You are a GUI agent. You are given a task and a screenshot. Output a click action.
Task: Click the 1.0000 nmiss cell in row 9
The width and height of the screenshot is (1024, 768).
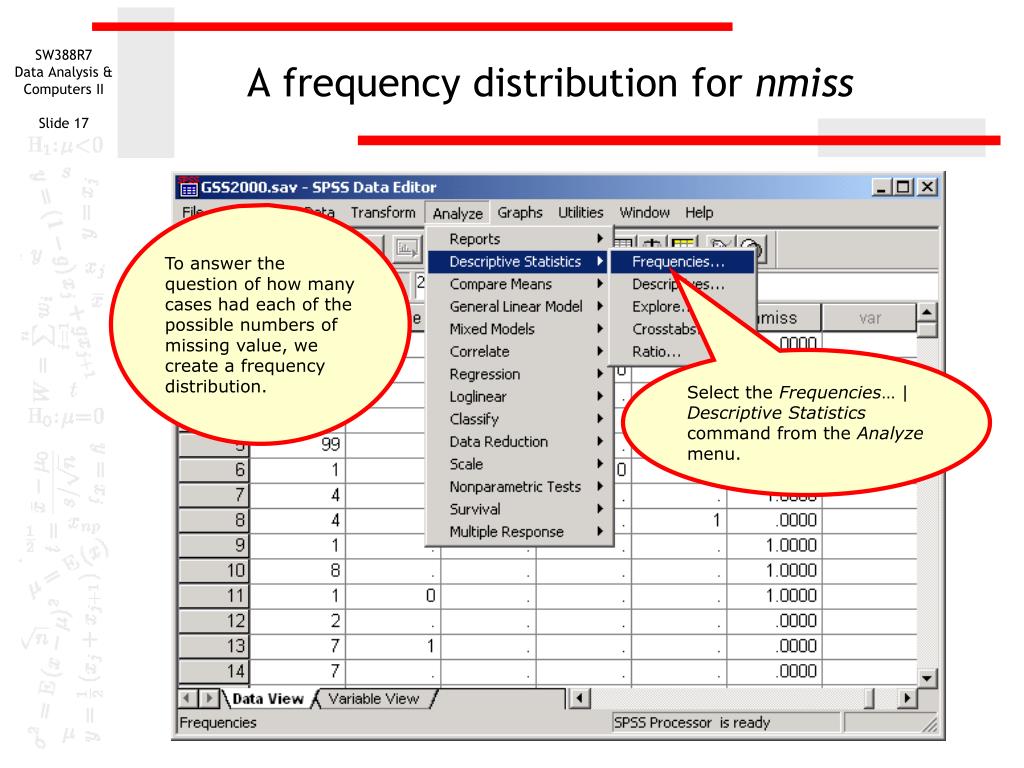pos(774,545)
